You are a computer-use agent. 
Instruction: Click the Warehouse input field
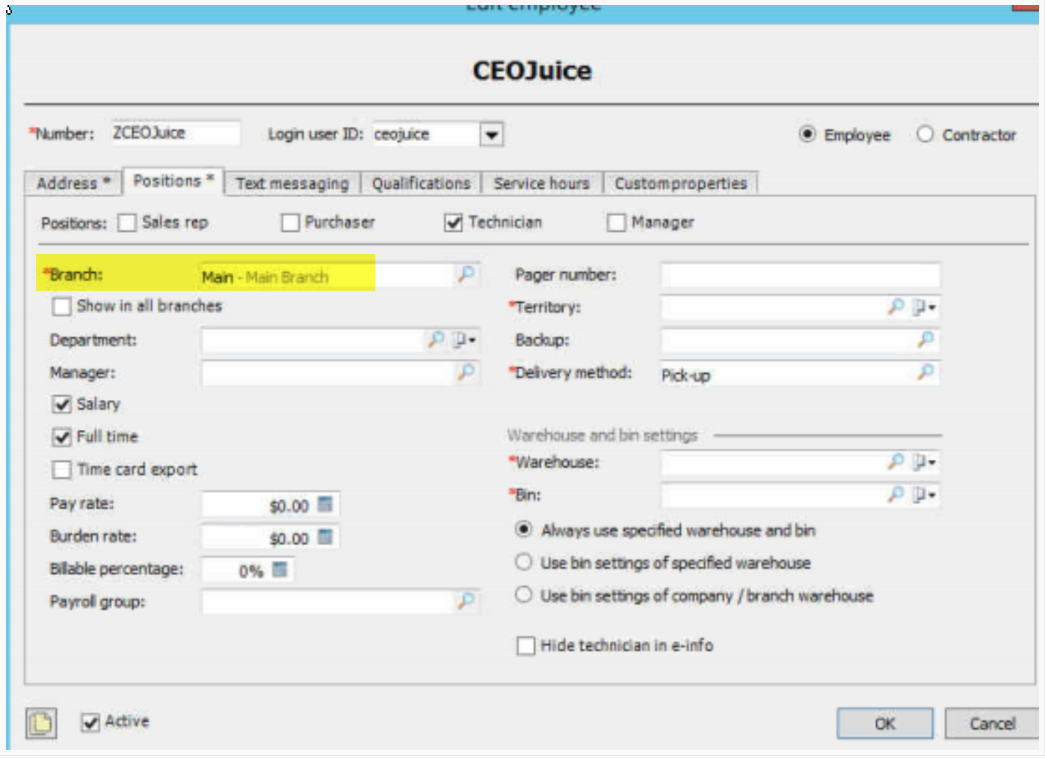click(x=773, y=462)
